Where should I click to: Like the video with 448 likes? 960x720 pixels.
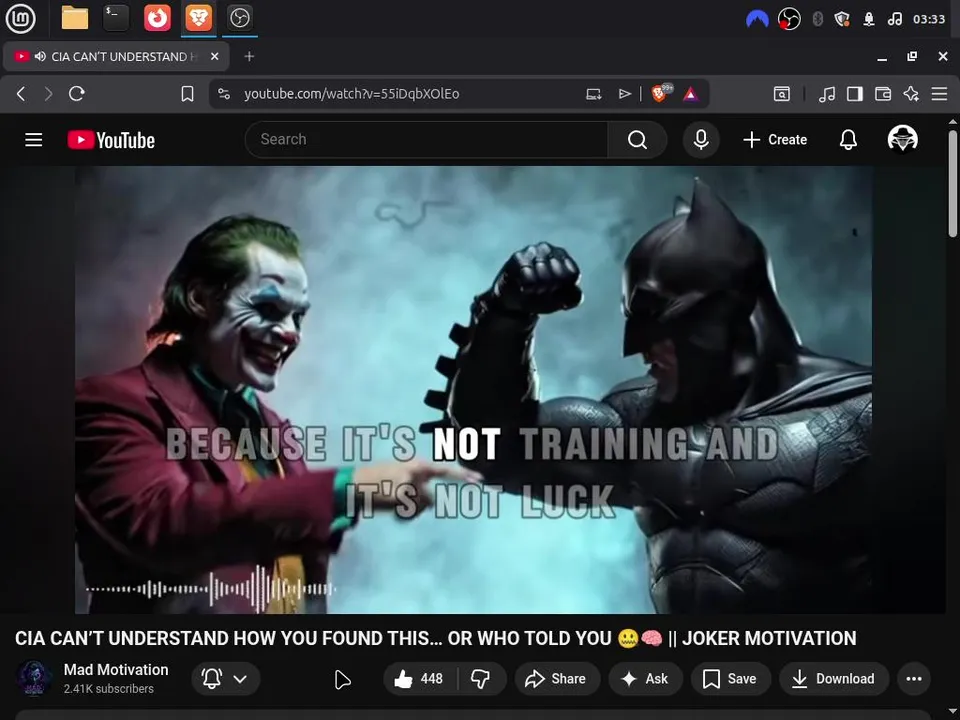coord(419,678)
